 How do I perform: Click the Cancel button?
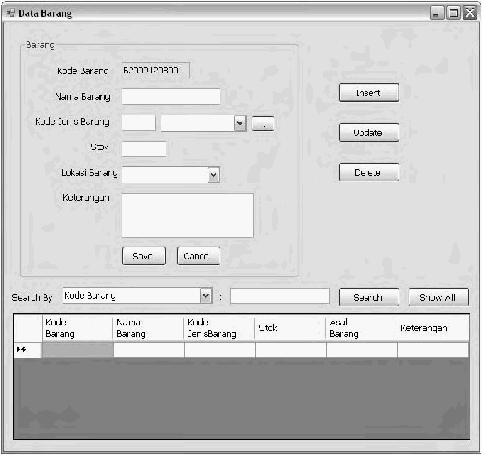pyautogui.click(x=198, y=256)
